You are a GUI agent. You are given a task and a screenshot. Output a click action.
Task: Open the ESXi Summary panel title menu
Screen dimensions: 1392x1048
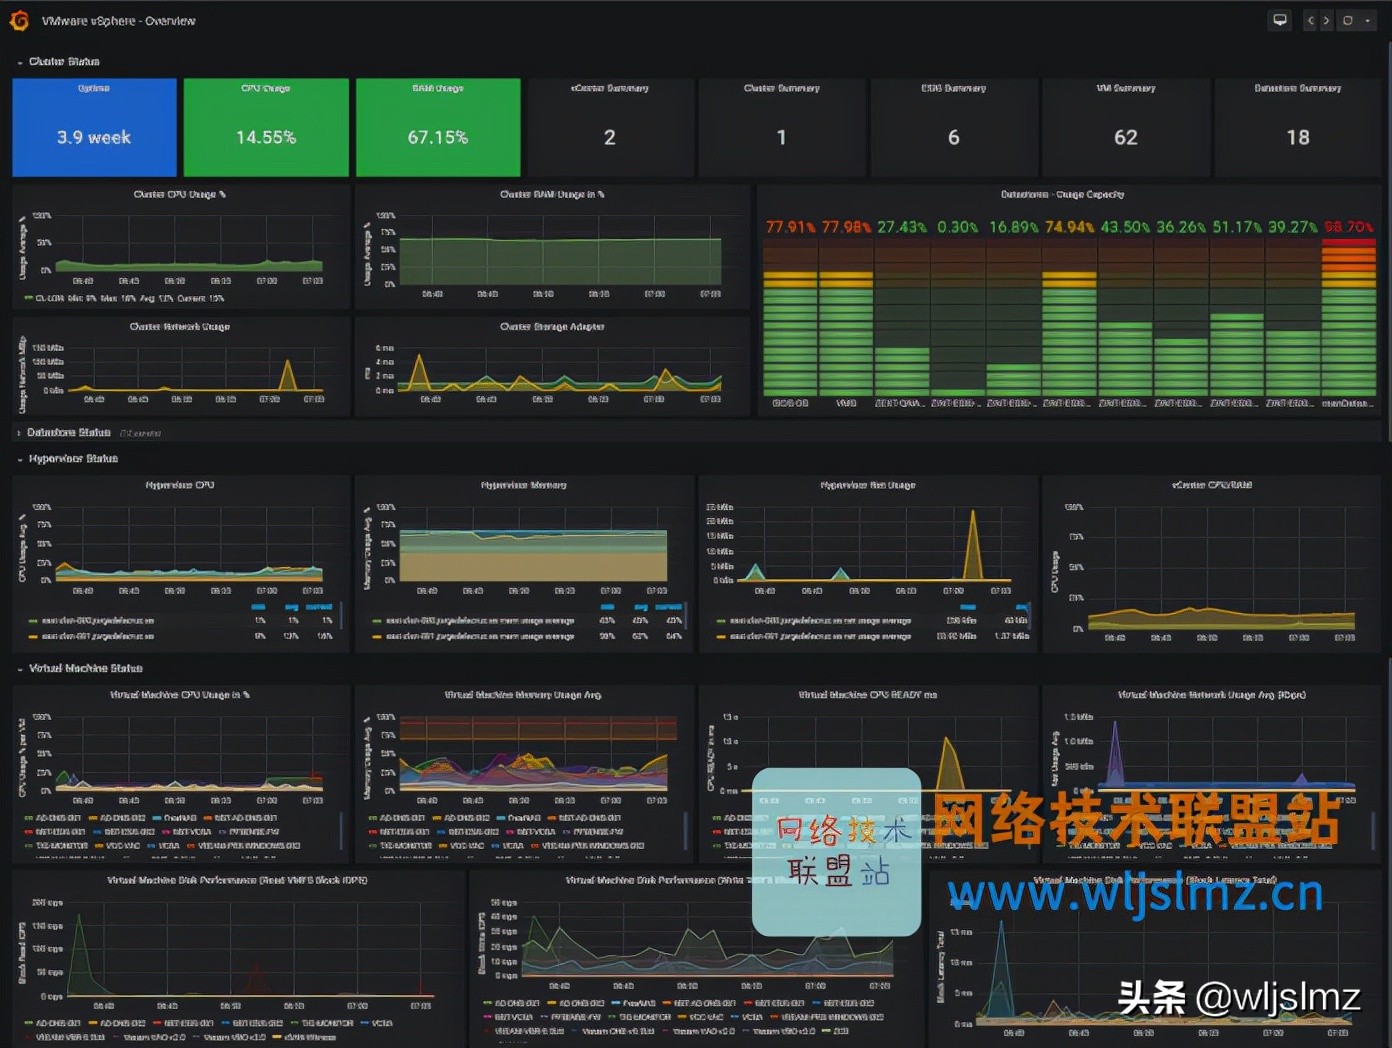click(954, 88)
